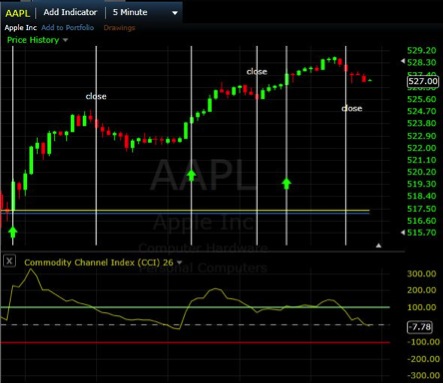Click the 522.90 price axis label
This screenshot has height=384, width=444.
pyautogui.click(x=422, y=136)
